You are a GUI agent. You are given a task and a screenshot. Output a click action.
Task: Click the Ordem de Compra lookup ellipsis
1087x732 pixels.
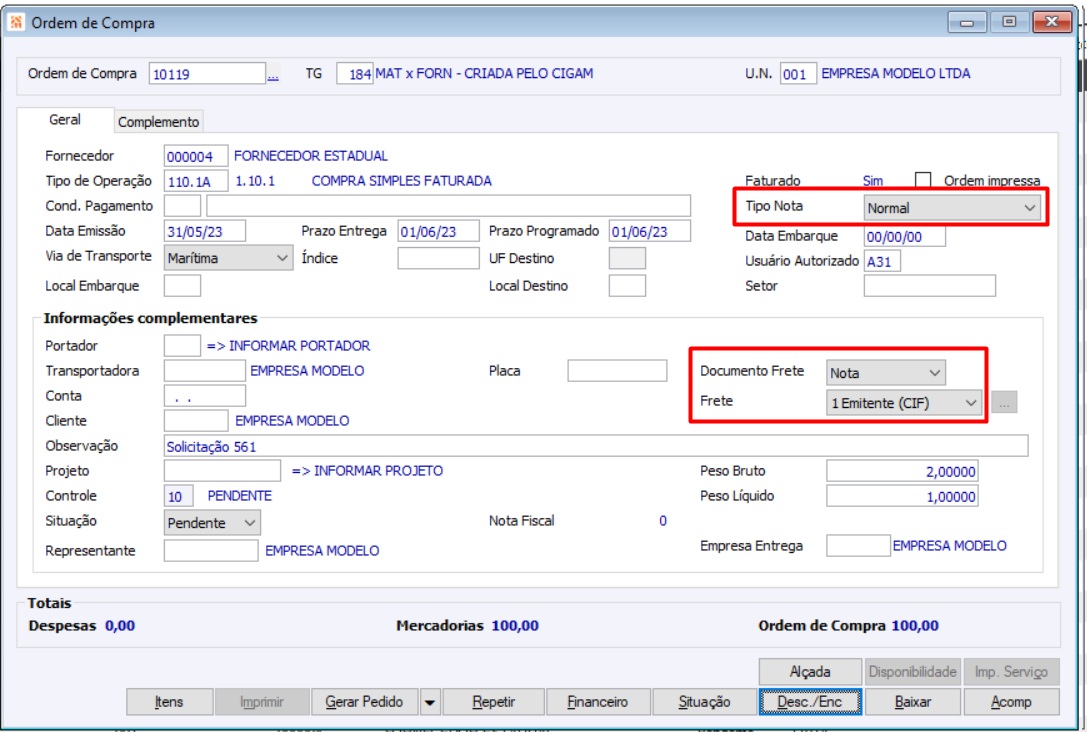273,74
